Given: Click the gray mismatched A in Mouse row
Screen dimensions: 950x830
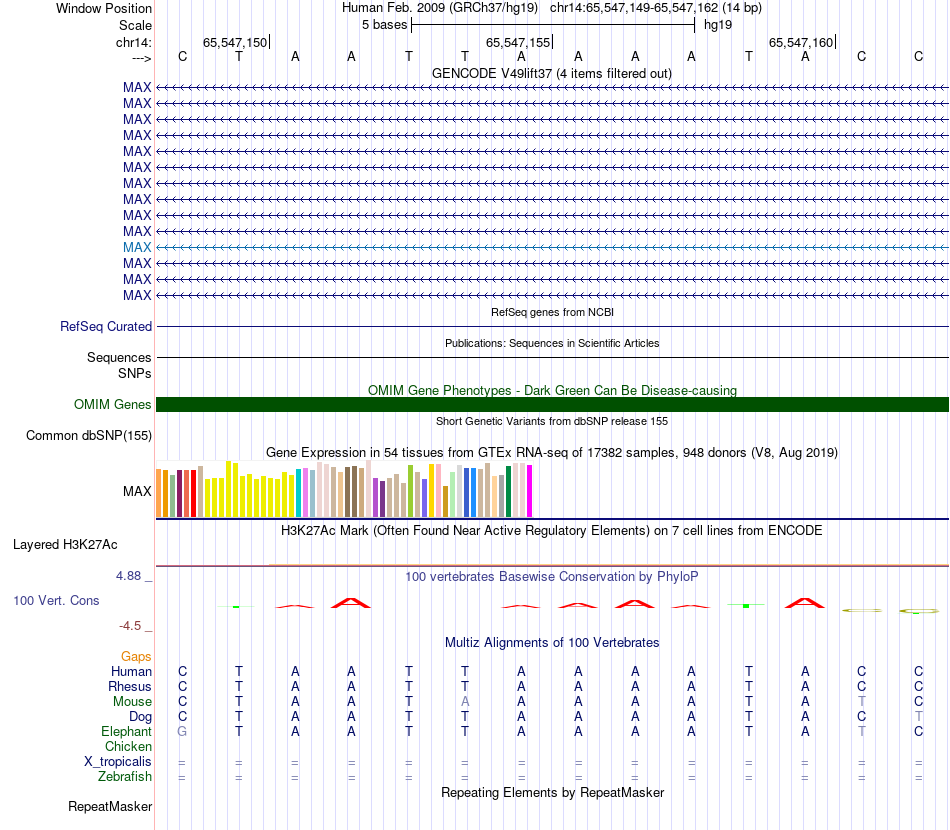Looking at the screenshot, I should point(465,702).
